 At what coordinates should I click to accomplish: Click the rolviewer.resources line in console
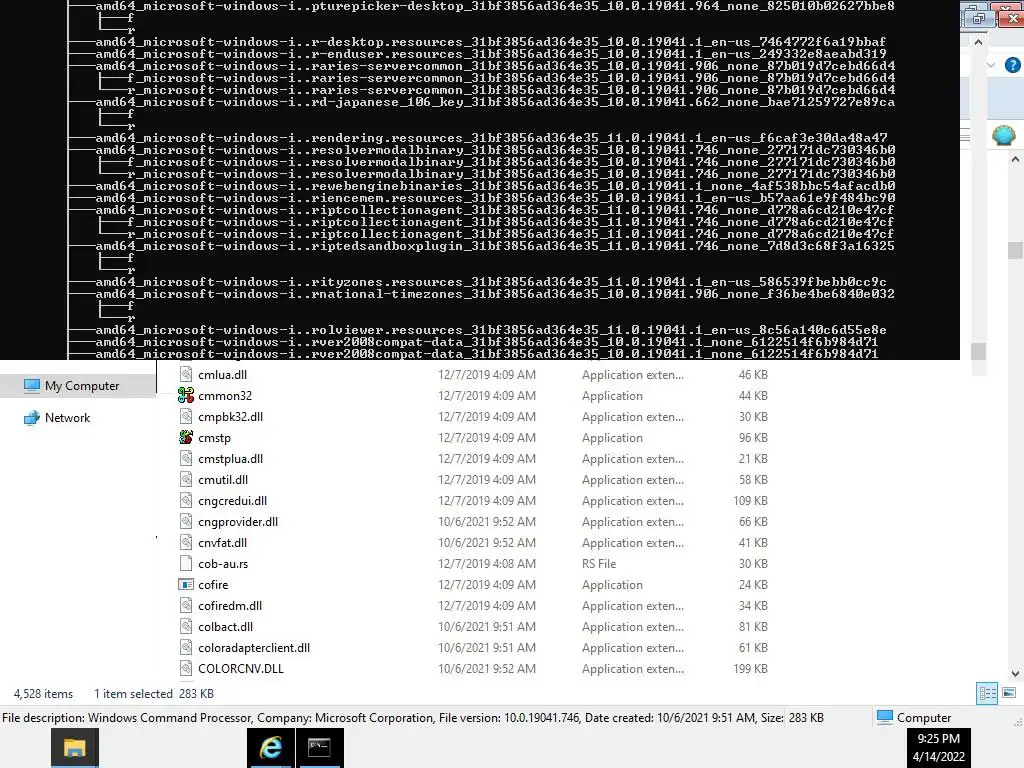point(491,330)
